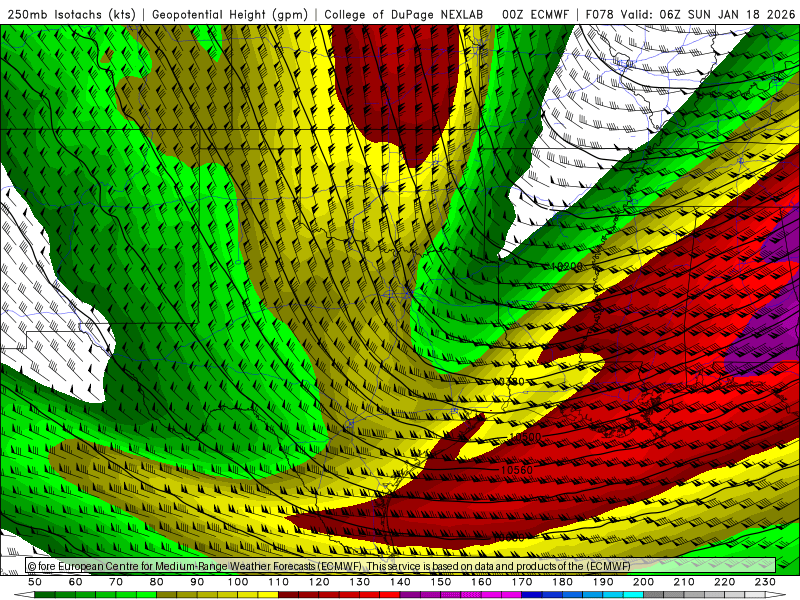Click the ECMWF copyright notice banner
800x600 pixels.
pos(401,566)
